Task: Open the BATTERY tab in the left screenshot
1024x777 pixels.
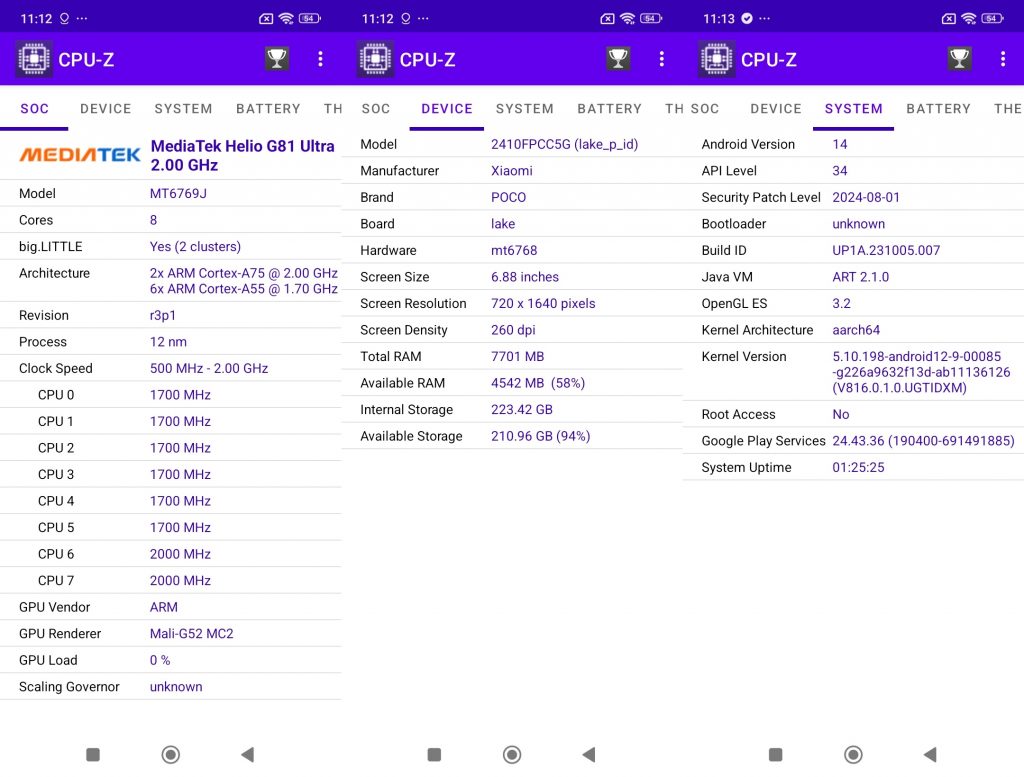Action: (268, 109)
